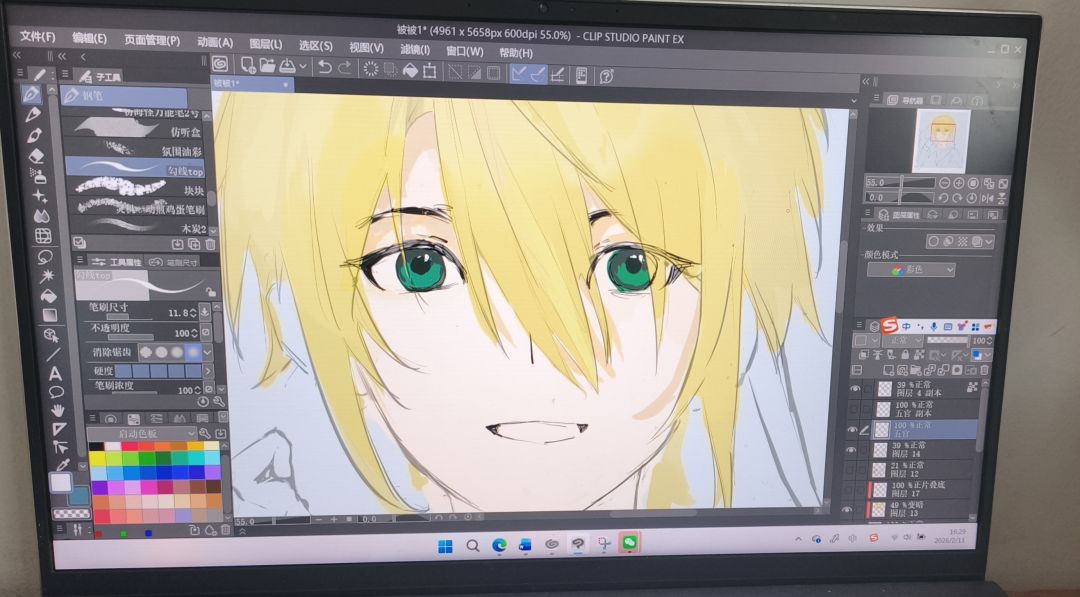Click the help question mark icon
1080x597 pixels.
(x=606, y=76)
